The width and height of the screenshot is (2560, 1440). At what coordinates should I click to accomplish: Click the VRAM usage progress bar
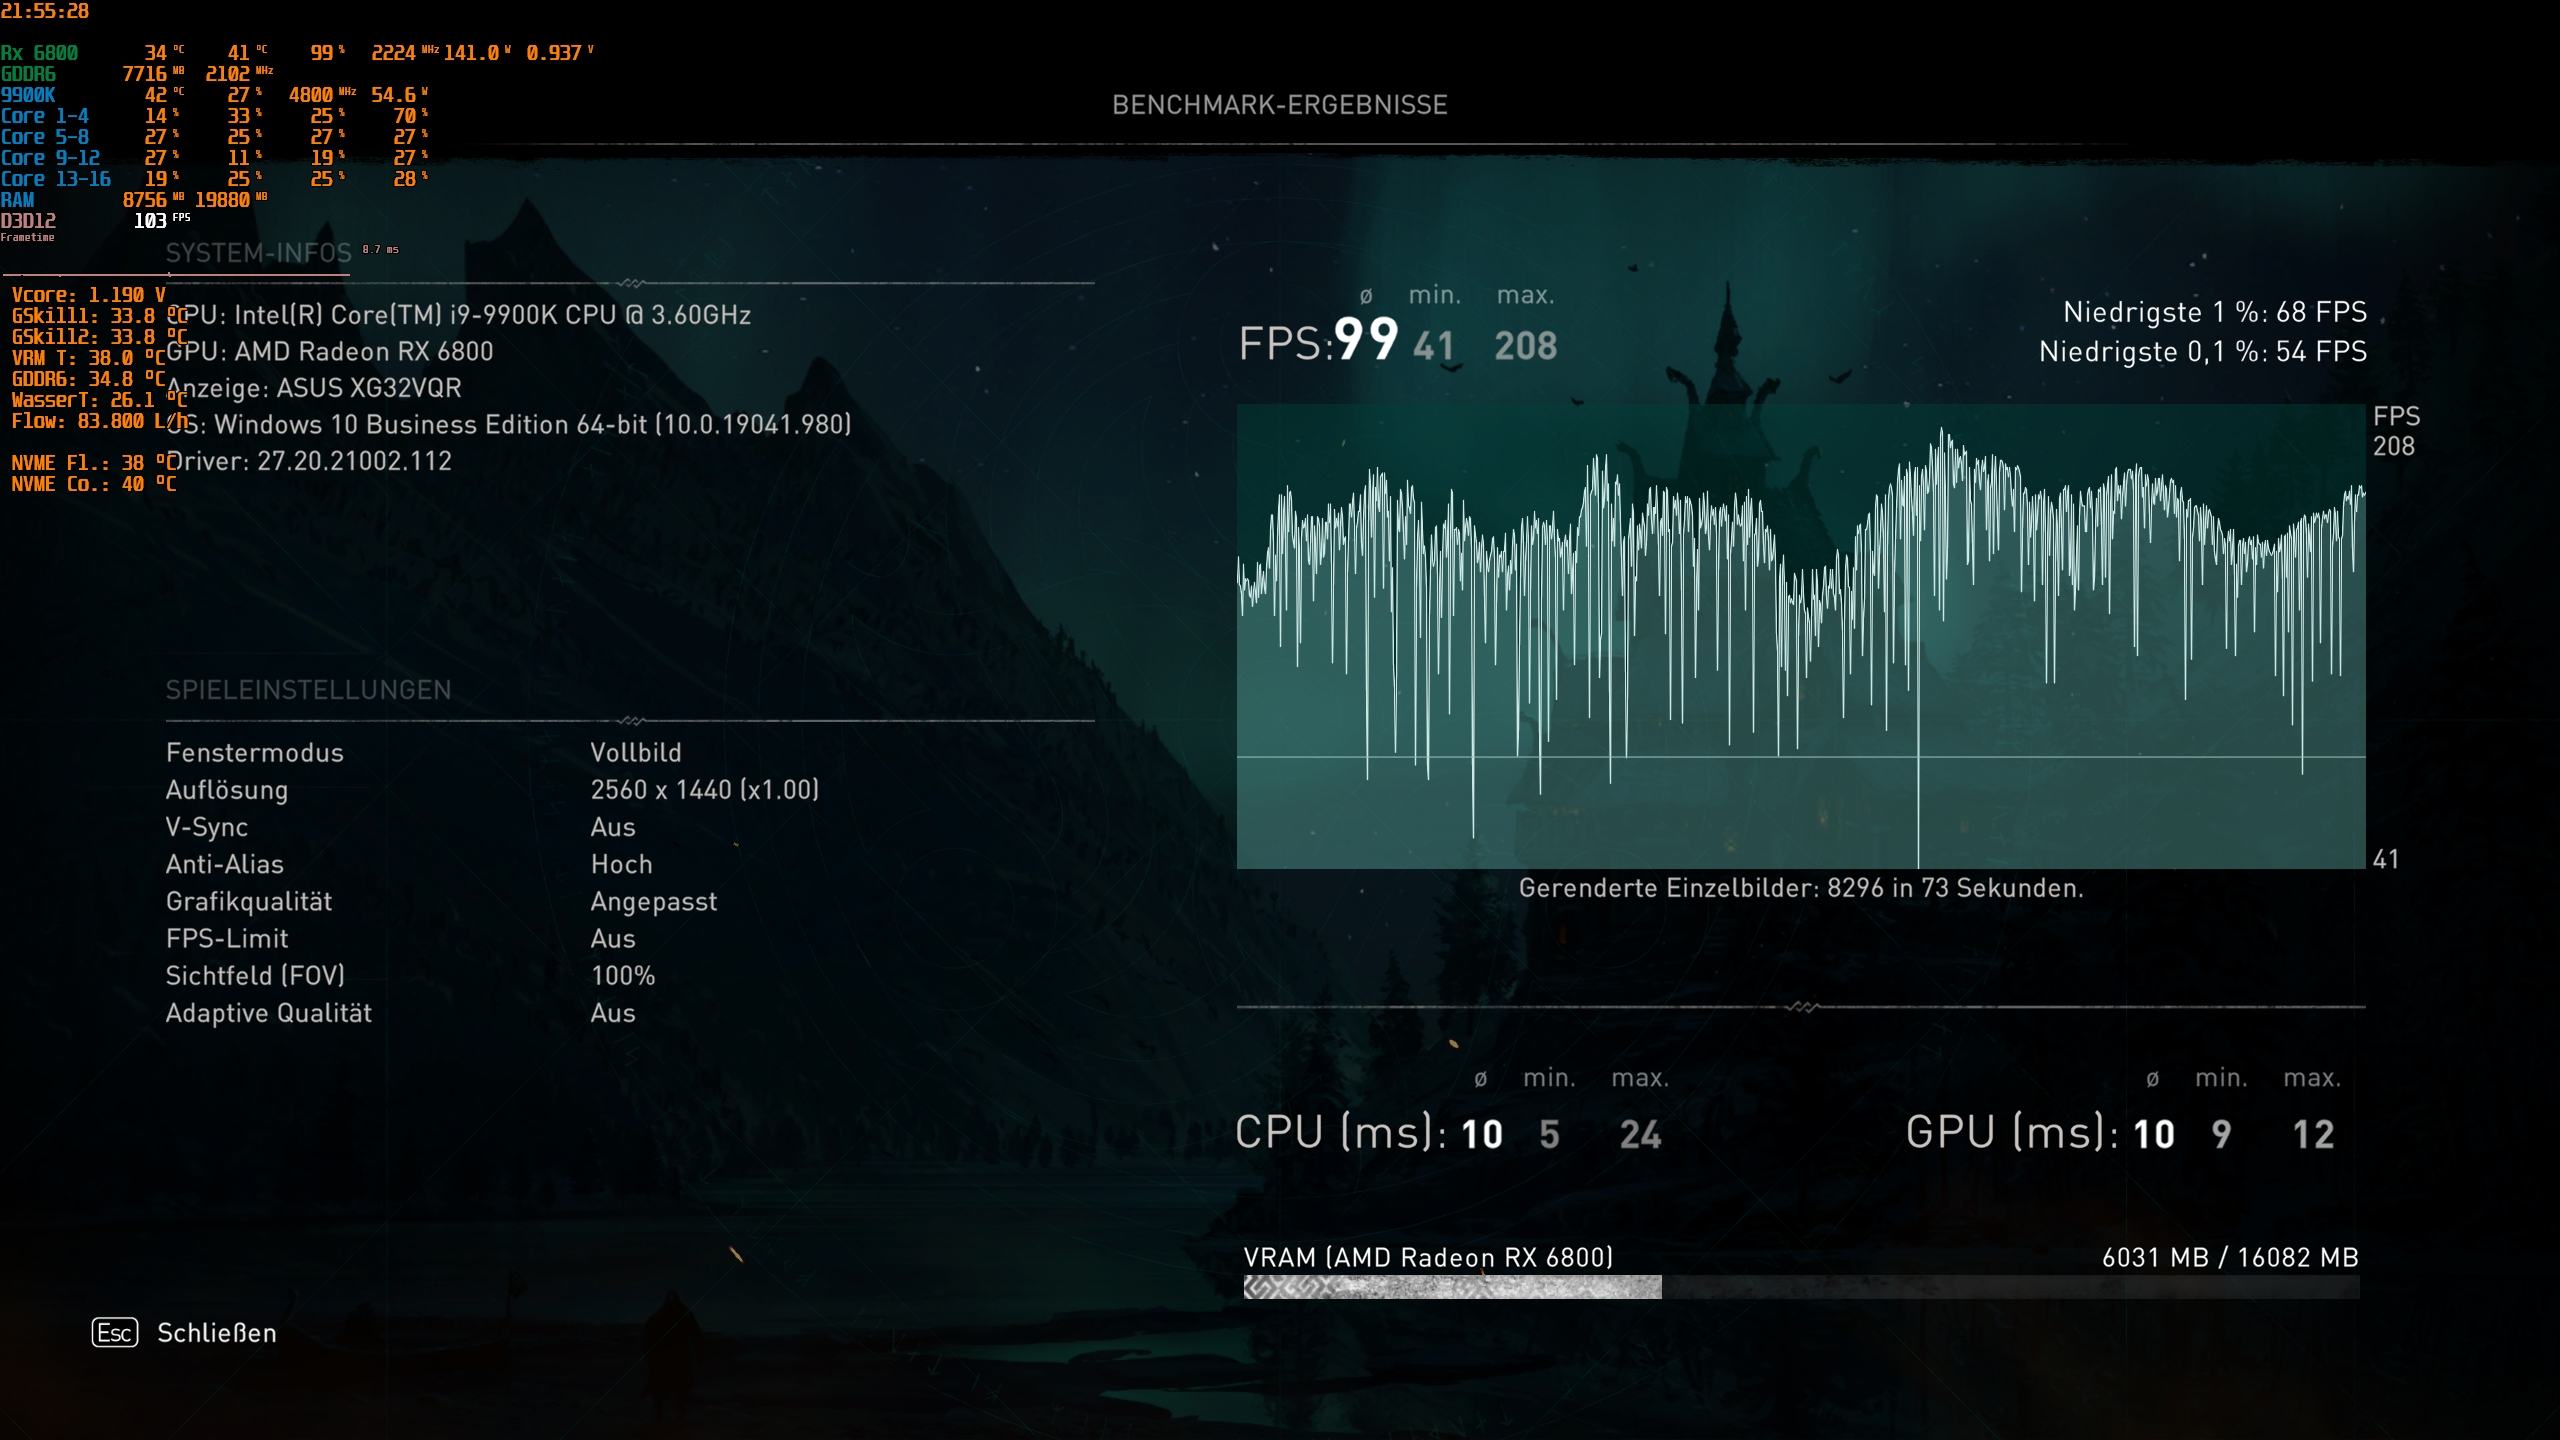click(x=1801, y=1287)
